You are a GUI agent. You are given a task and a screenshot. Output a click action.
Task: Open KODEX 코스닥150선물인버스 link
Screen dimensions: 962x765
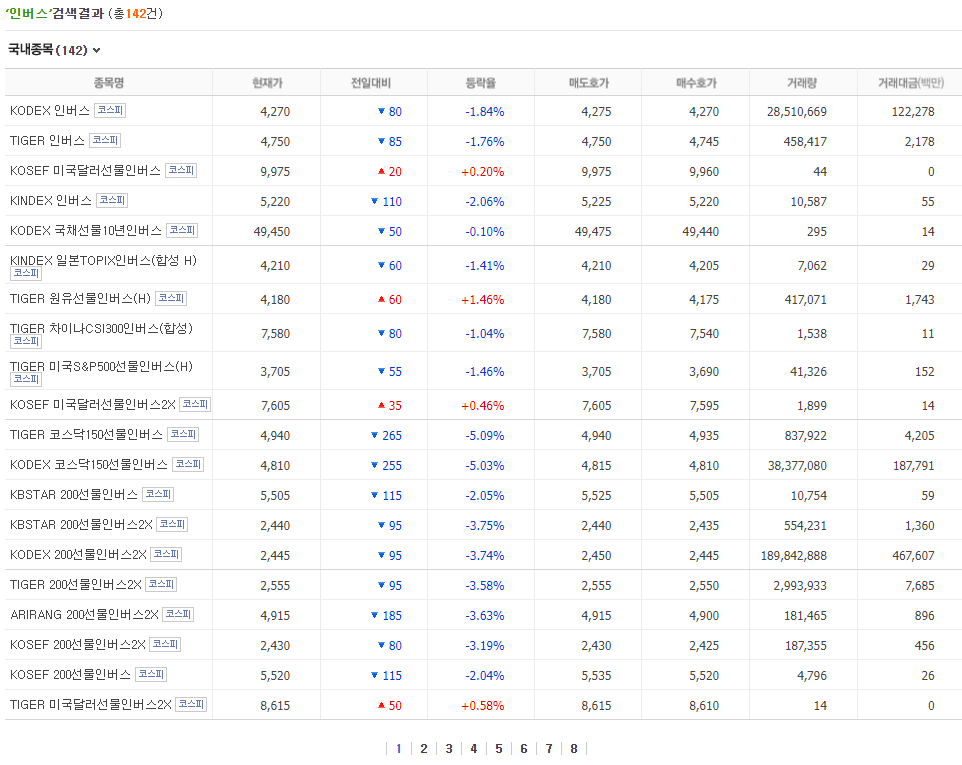click(89, 465)
